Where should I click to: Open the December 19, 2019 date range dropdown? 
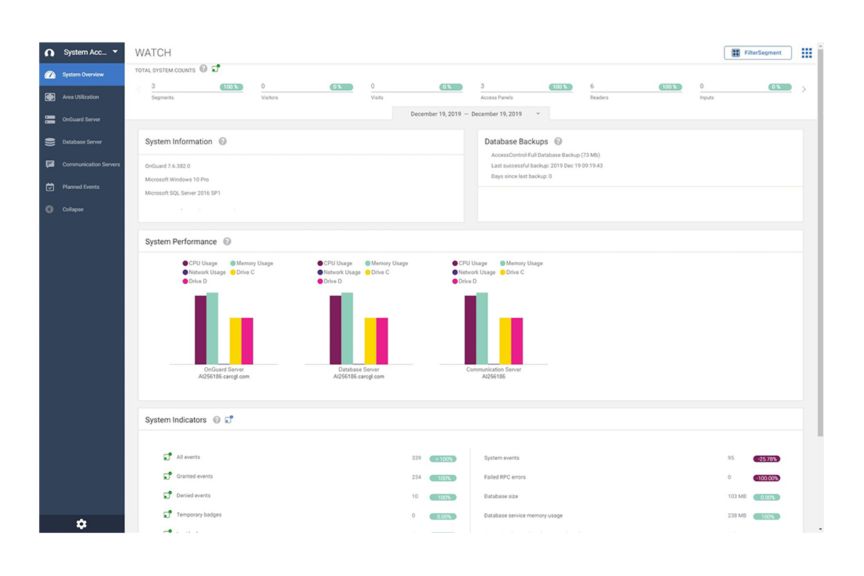tap(473, 114)
